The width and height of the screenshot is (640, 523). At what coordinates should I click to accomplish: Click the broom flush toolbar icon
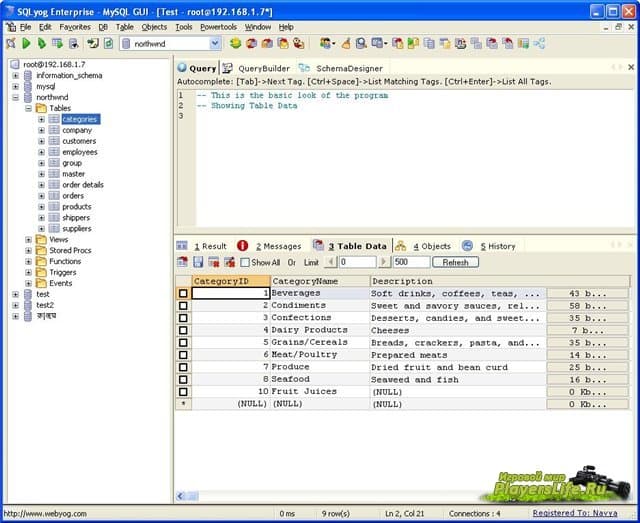click(346, 43)
